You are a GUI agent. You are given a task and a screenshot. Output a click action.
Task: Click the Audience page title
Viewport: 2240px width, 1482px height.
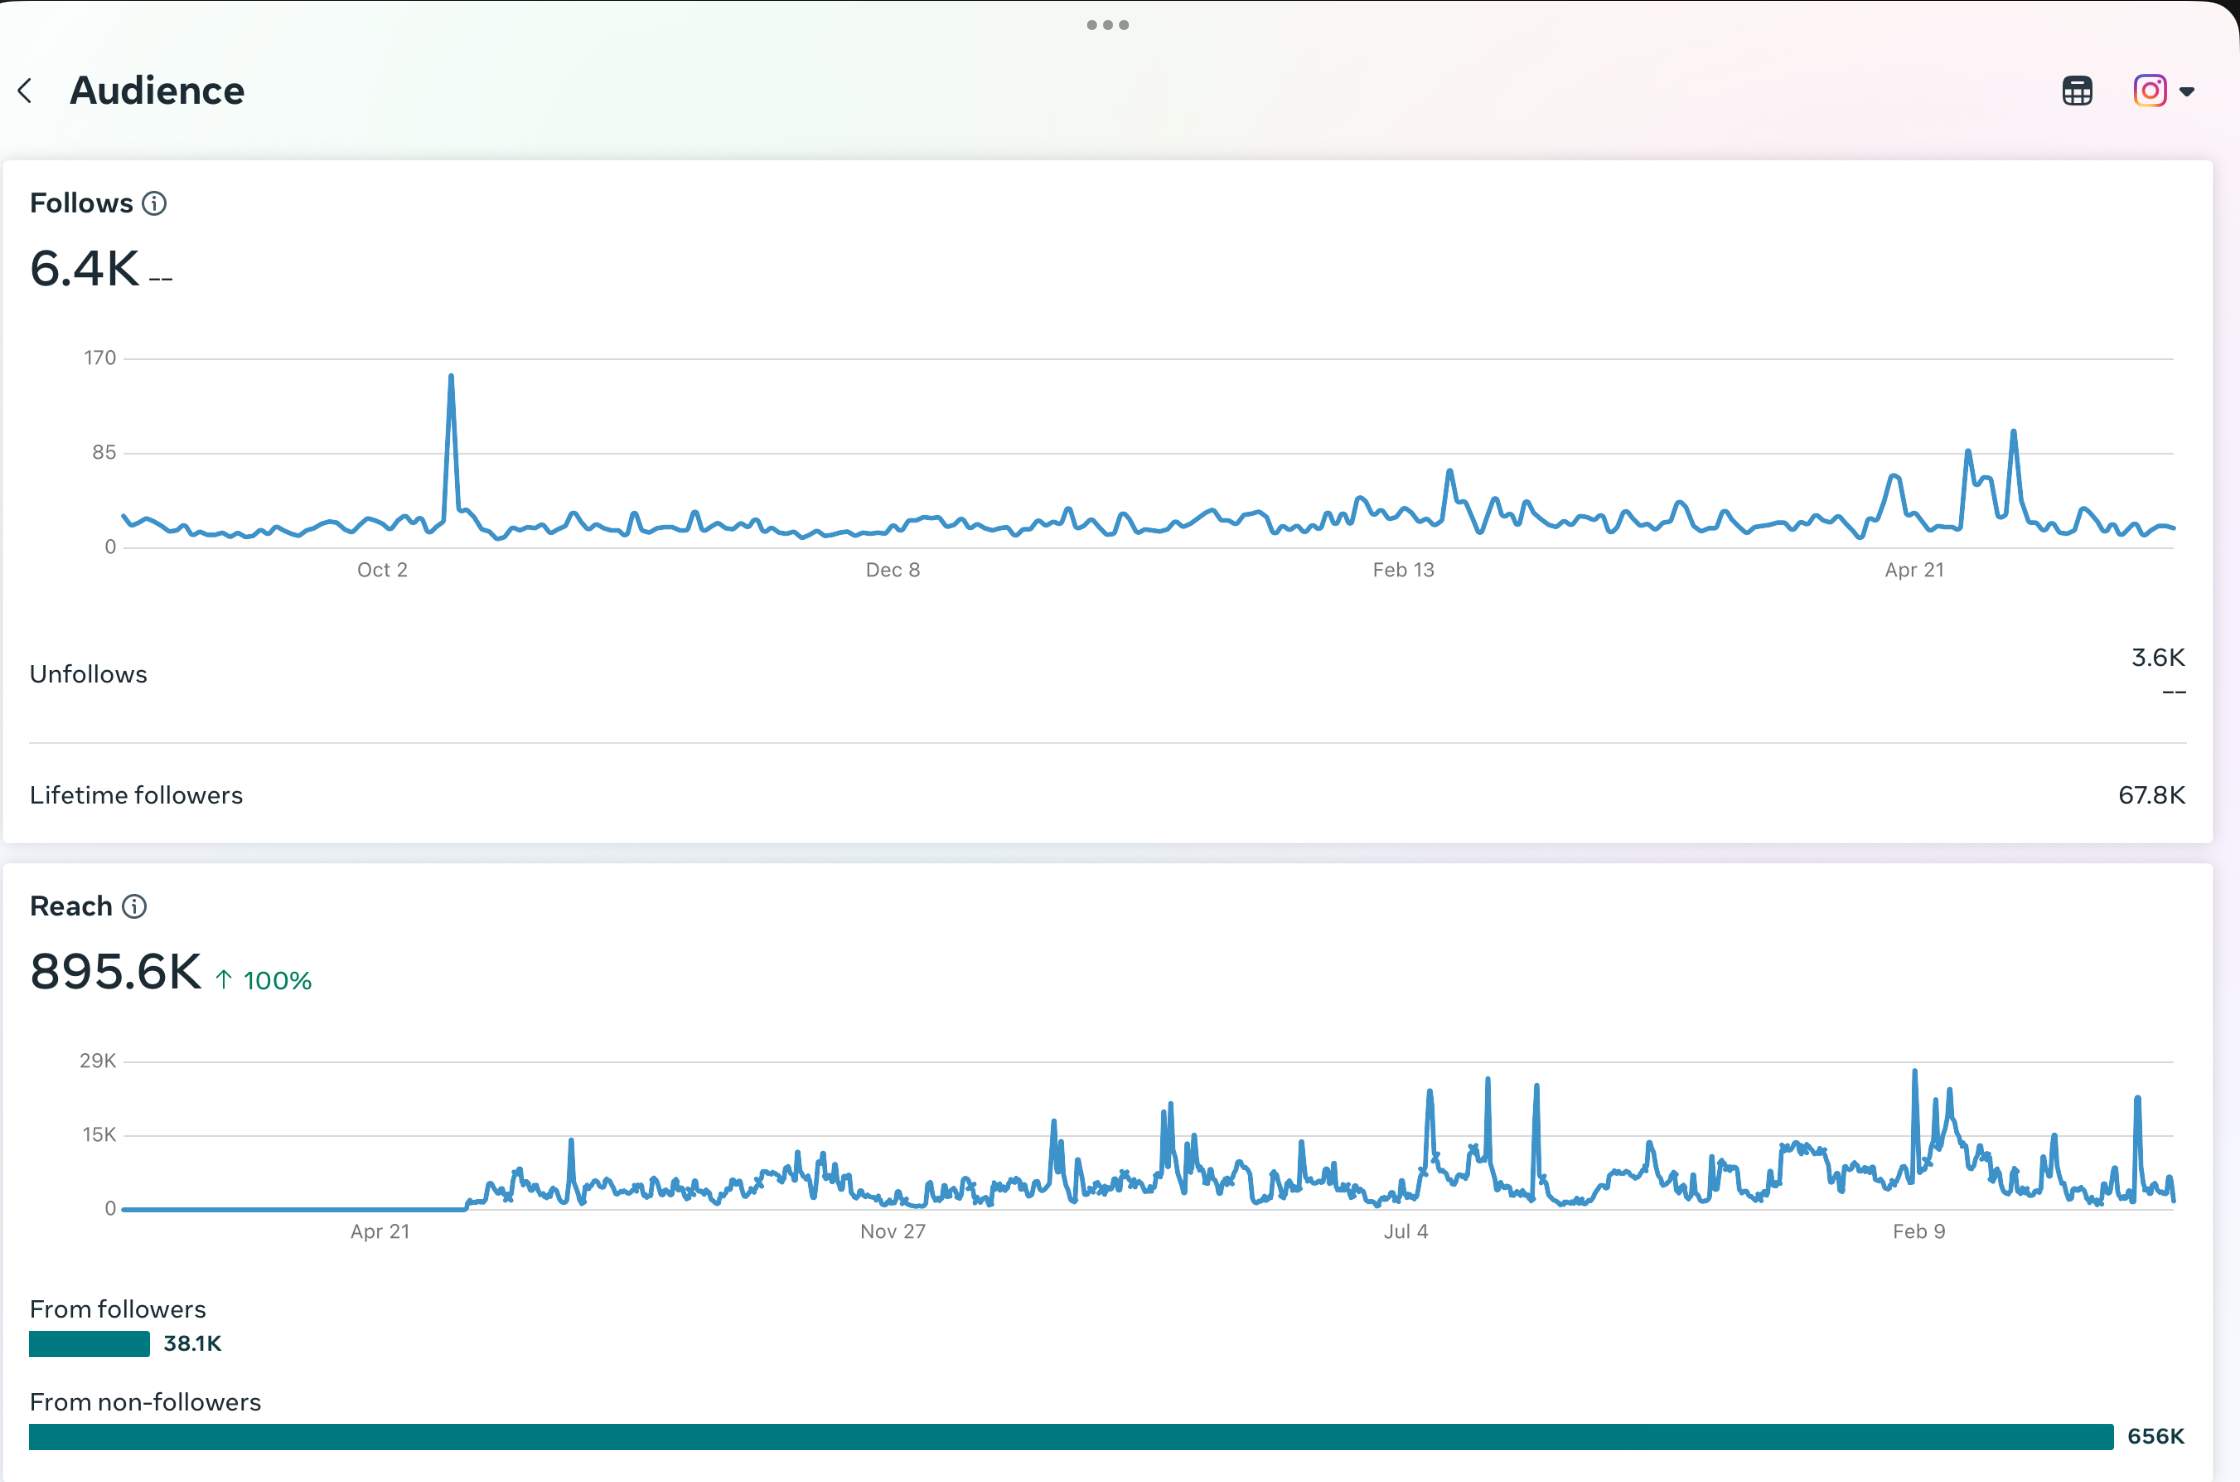(157, 91)
